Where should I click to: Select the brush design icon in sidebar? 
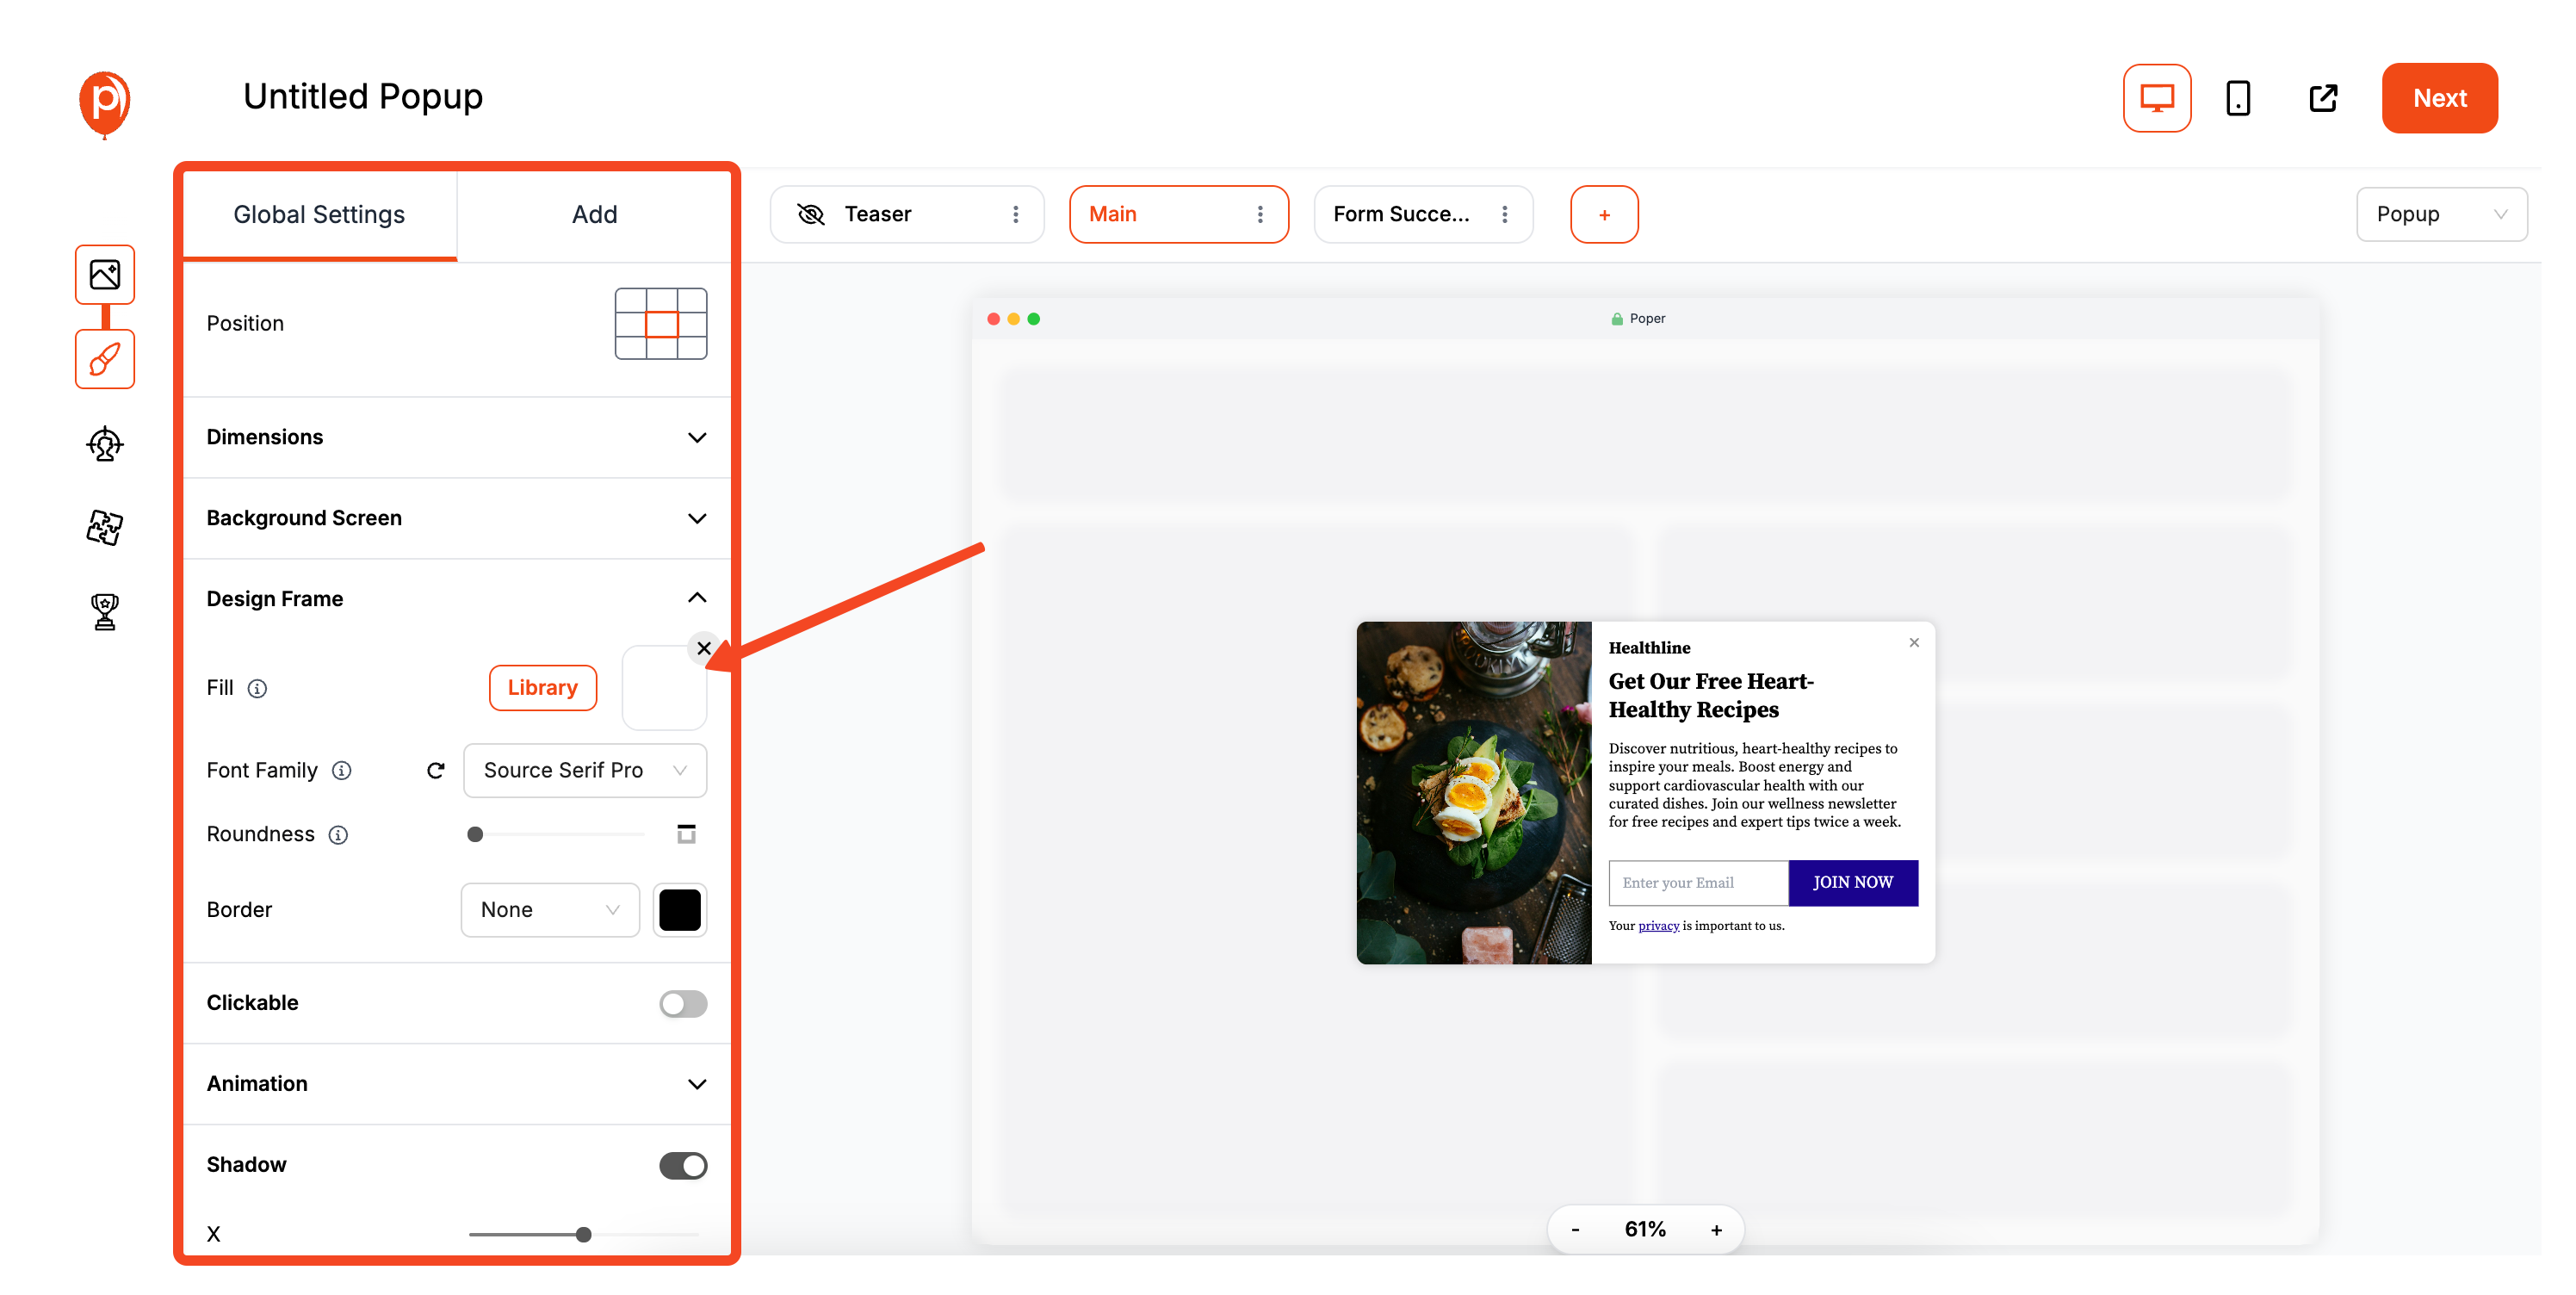click(x=104, y=359)
